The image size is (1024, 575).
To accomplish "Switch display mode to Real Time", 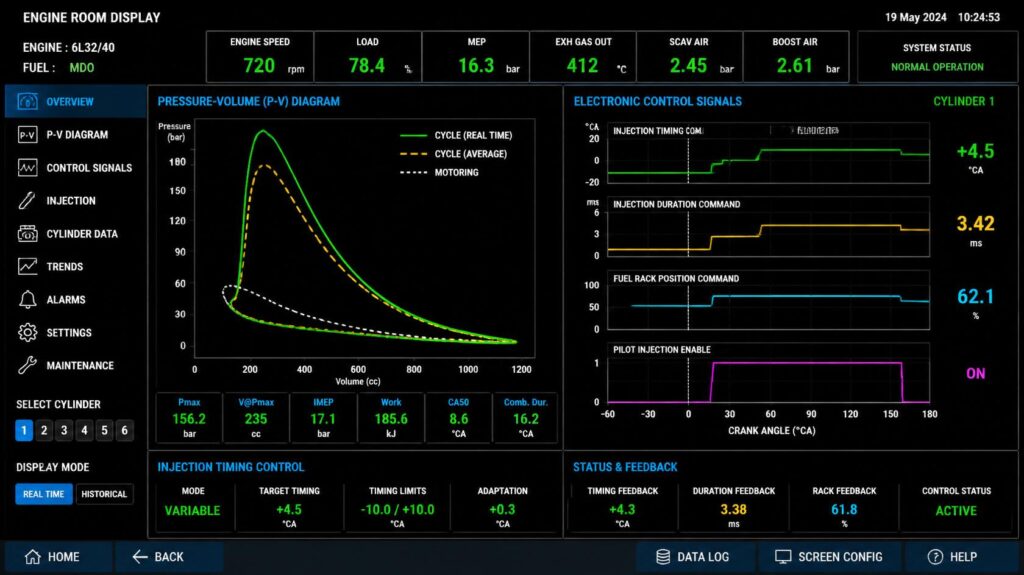I will [x=44, y=494].
